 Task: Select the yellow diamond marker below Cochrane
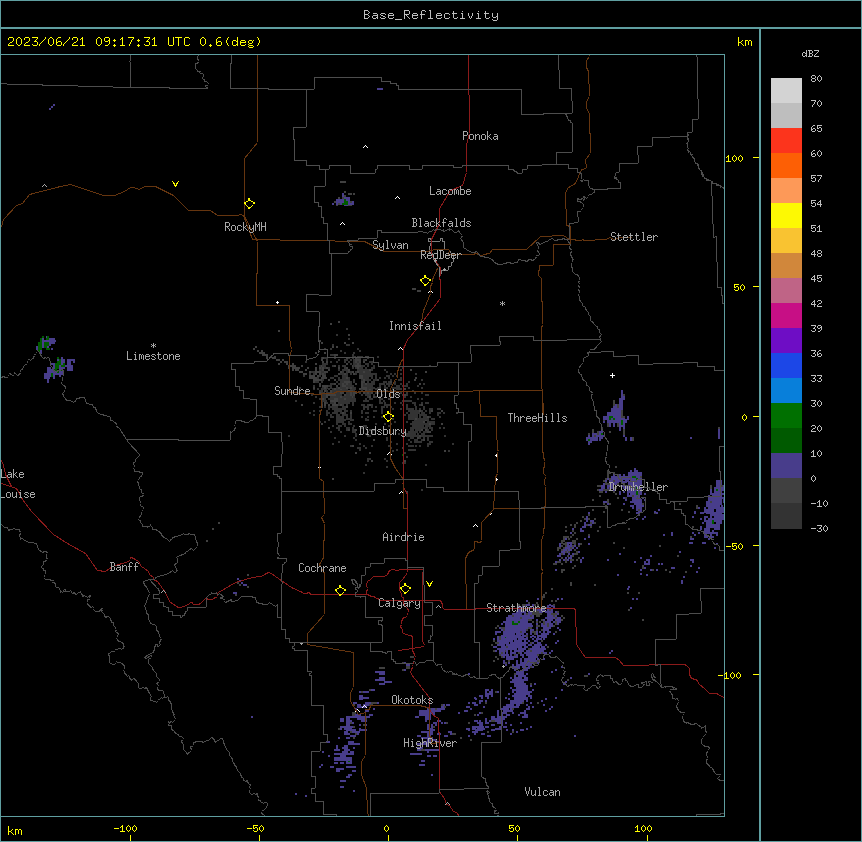(x=340, y=590)
